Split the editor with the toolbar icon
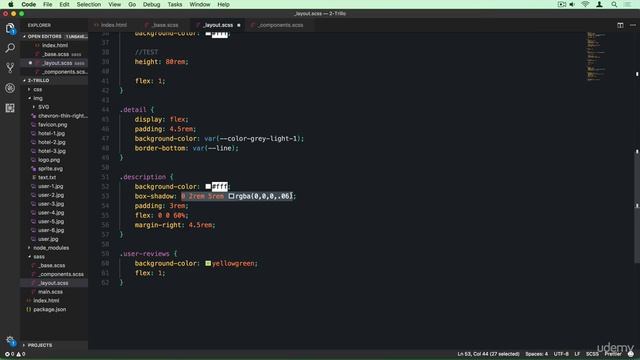The width and height of the screenshot is (640, 360). [x=620, y=25]
